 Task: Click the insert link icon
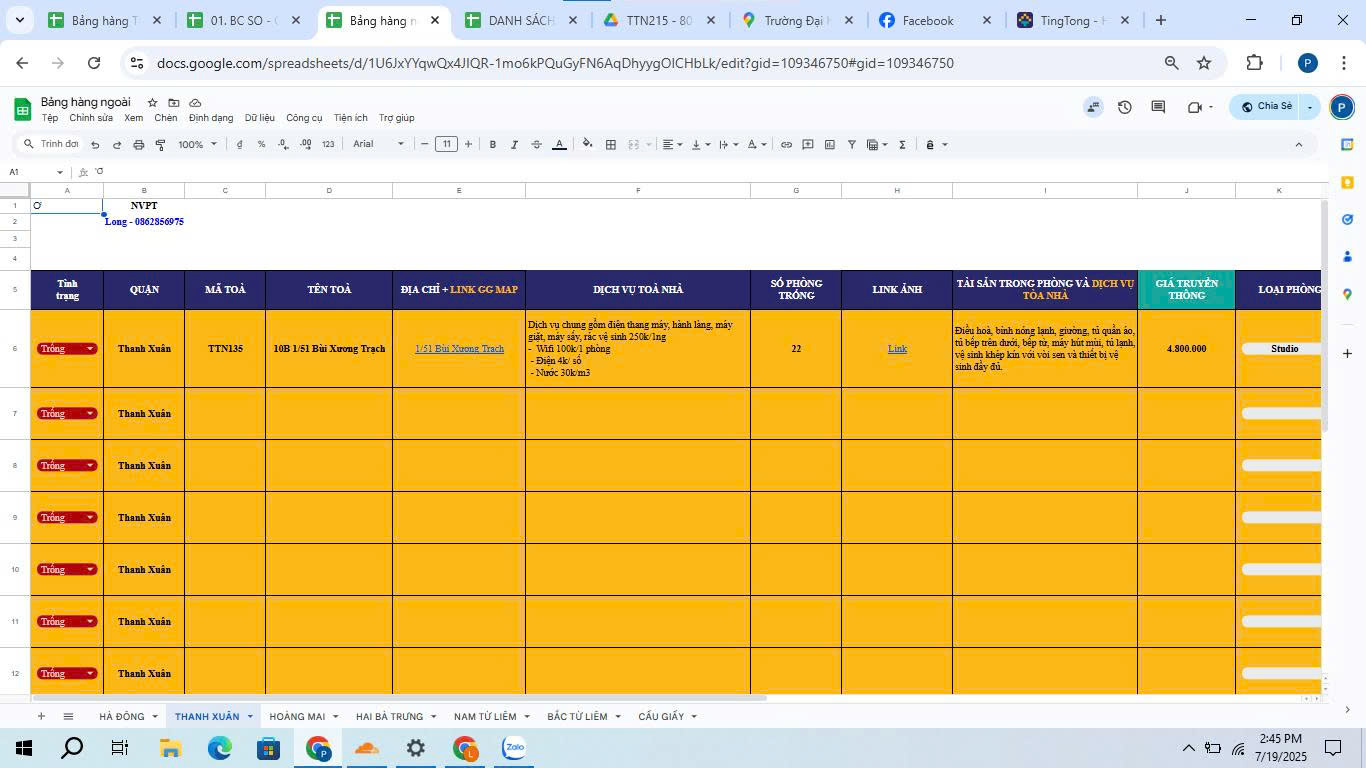click(x=786, y=145)
